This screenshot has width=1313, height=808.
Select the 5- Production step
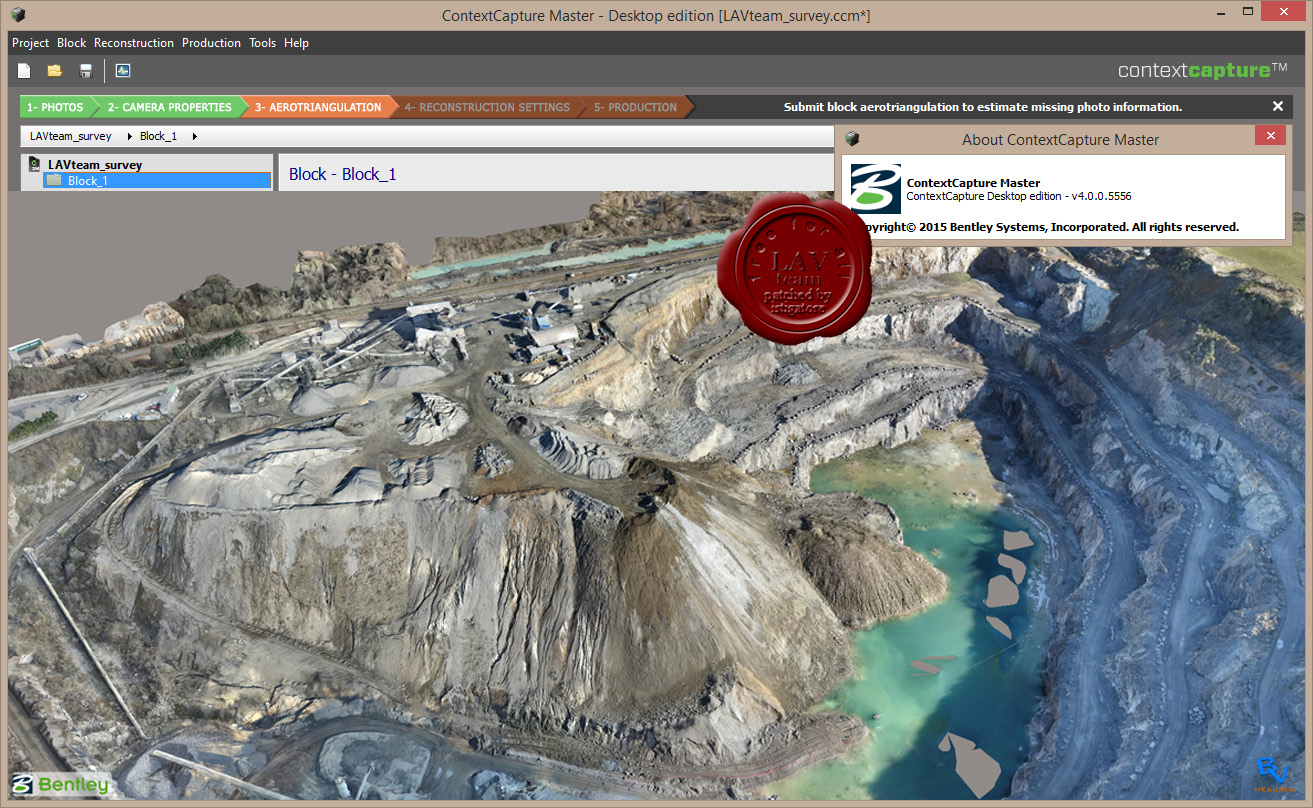point(635,107)
